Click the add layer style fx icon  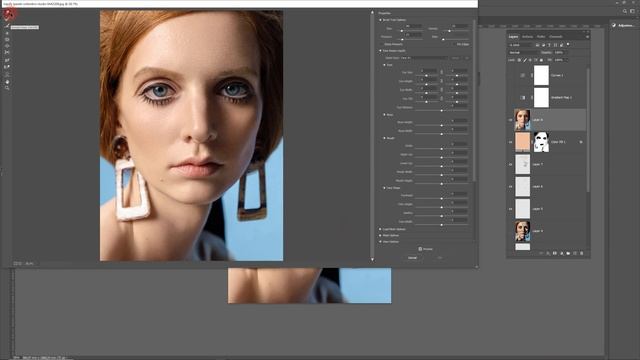(548, 253)
